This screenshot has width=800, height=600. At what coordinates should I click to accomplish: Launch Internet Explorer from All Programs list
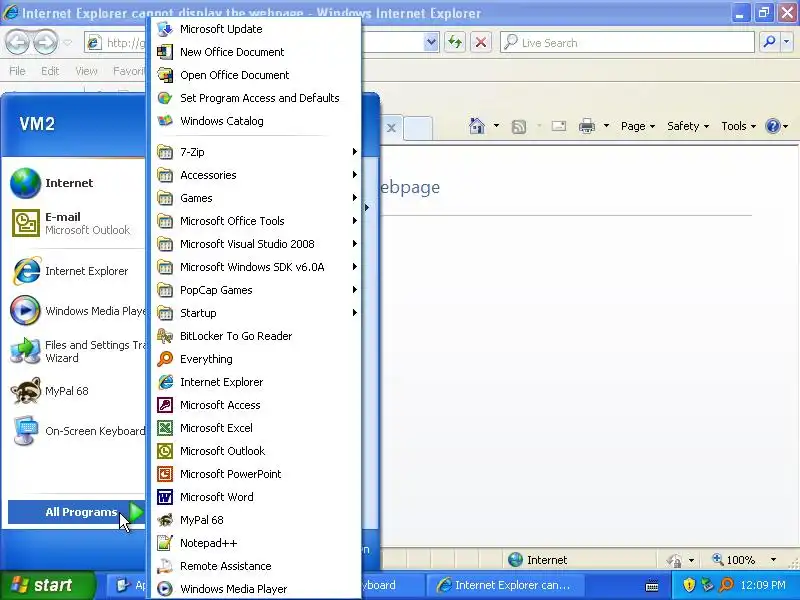pyautogui.click(x=256, y=382)
